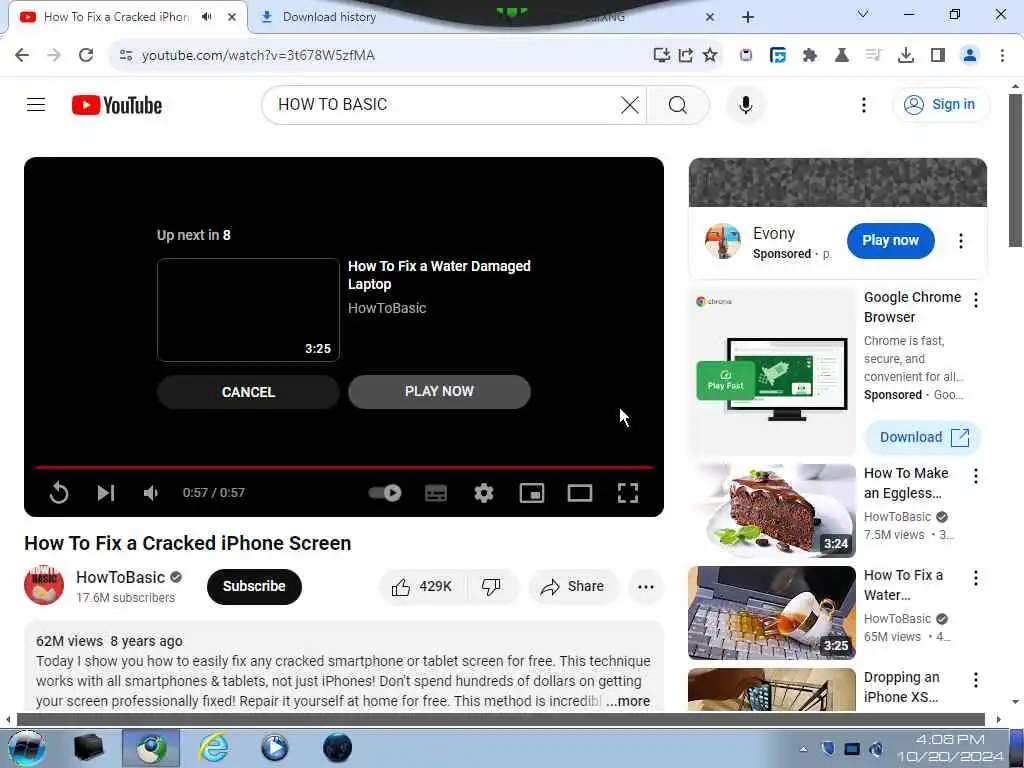Viewport: 1024px width, 768px height.
Task: Open more actions menu below video
Action: [x=645, y=586]
